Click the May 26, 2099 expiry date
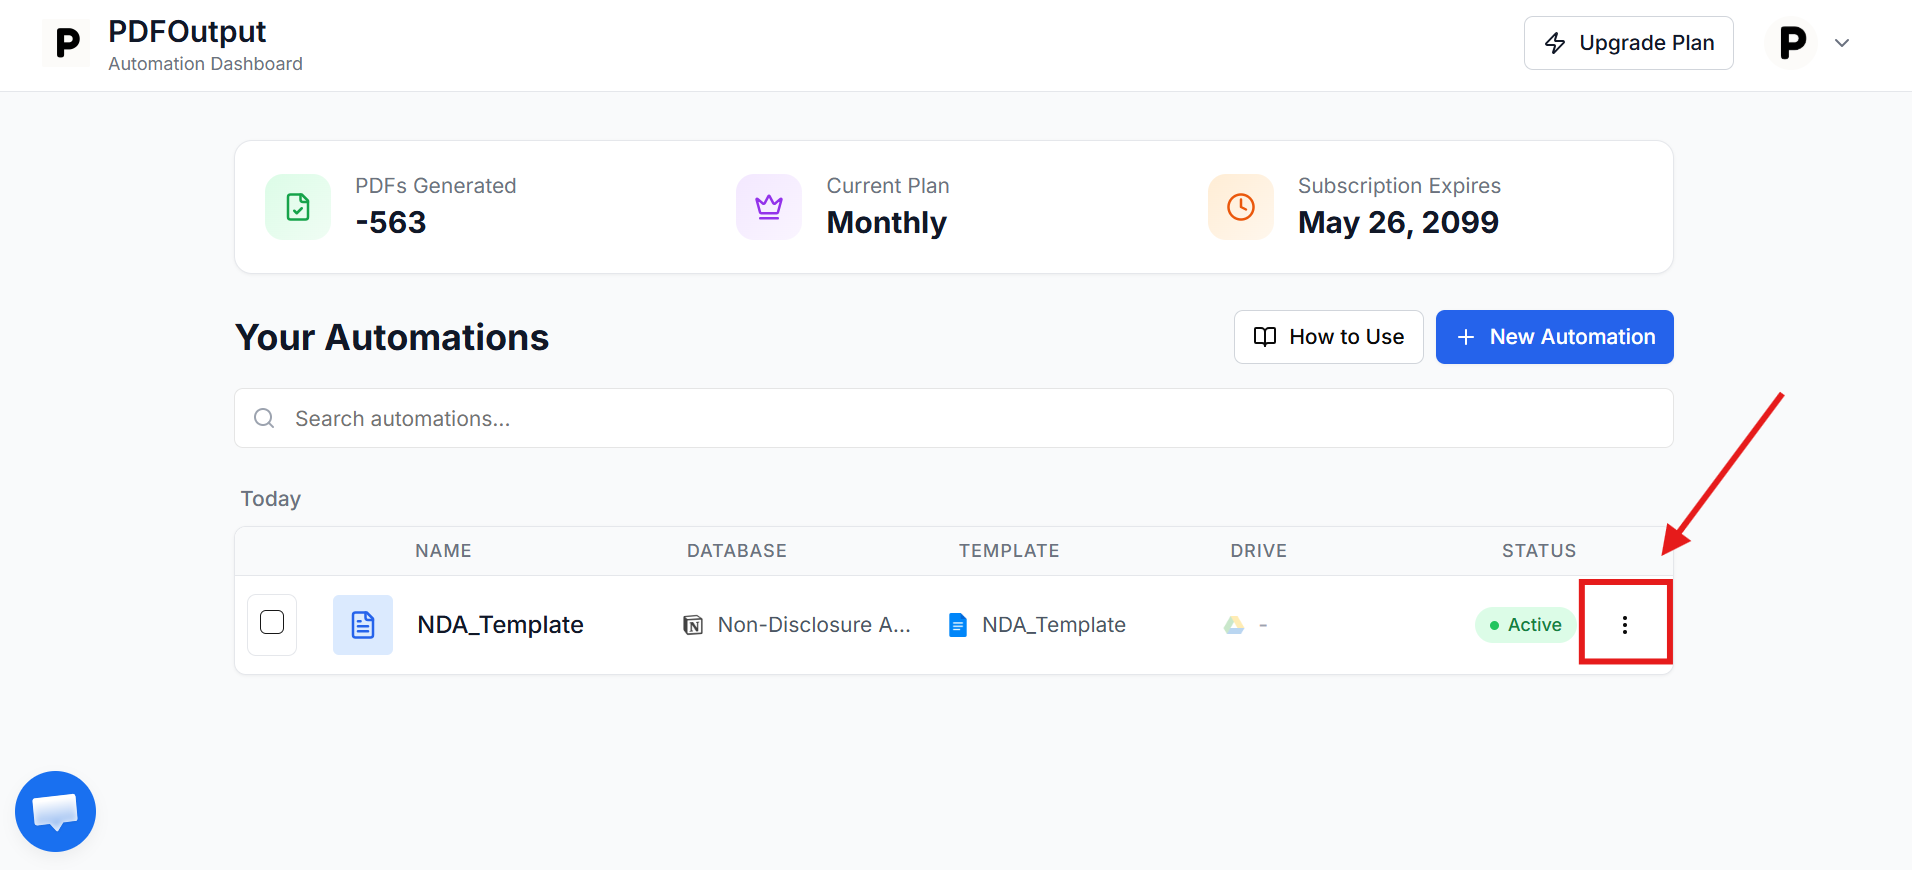The height and width of the screenshot is (870, 1912). tap(1398, 222)
